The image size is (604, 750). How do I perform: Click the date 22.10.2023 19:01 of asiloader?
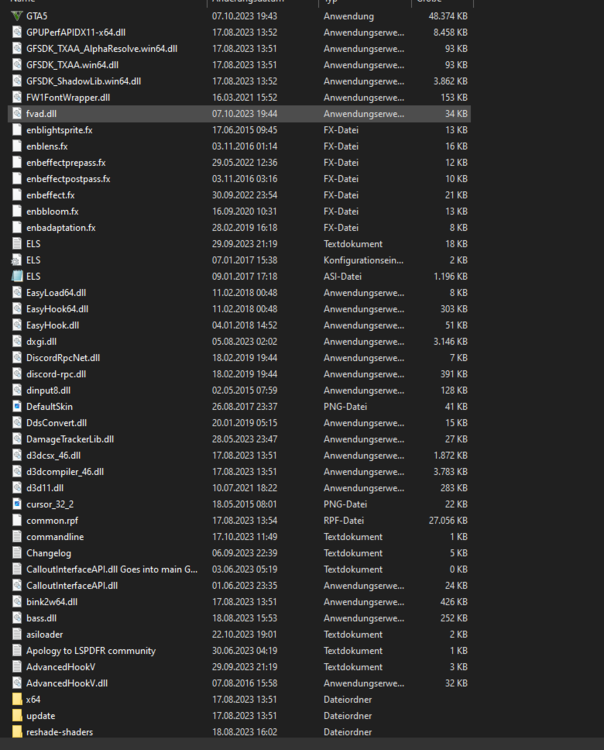click(244, 634)
